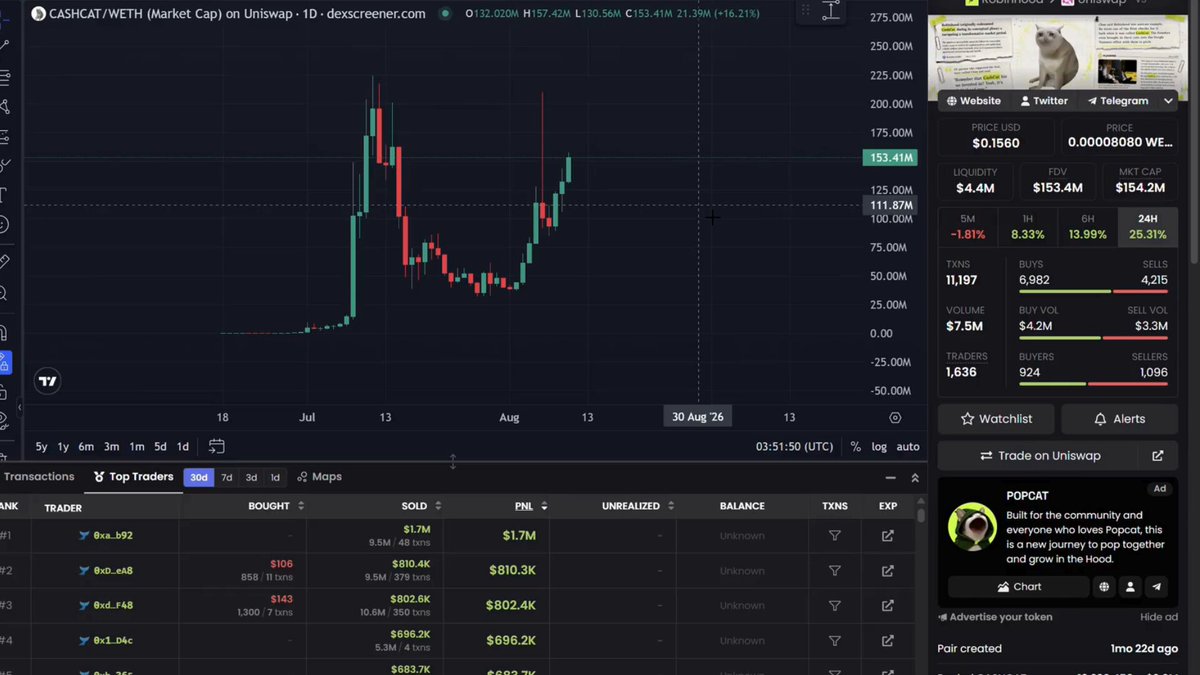
Task: Open the Maps tab
Action: [319, 477]
